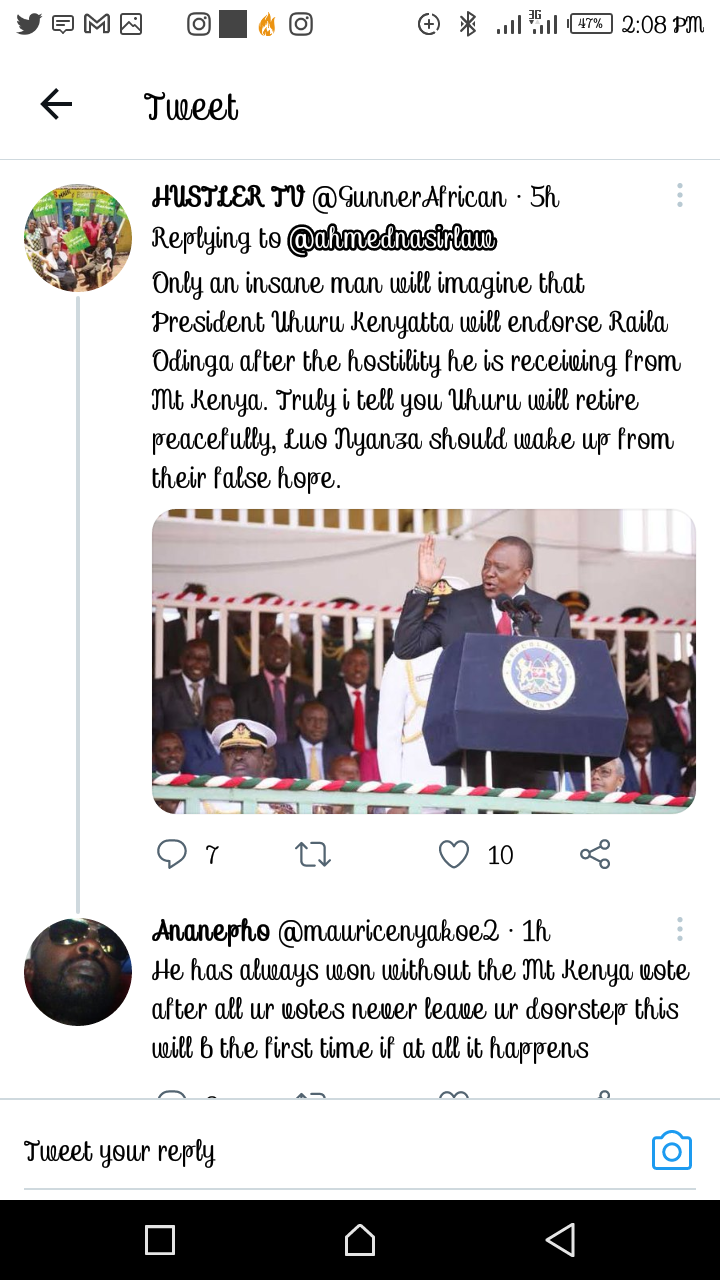
Task: Tap the camera icon in reply bar
Action: (x=672, y=1150)
